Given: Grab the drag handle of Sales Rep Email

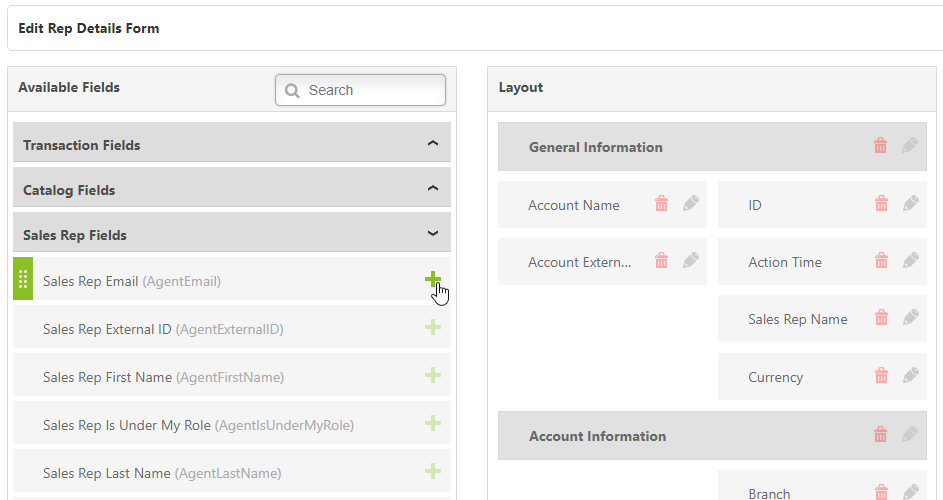Looking at the screenshot, I should pos(23,279).
